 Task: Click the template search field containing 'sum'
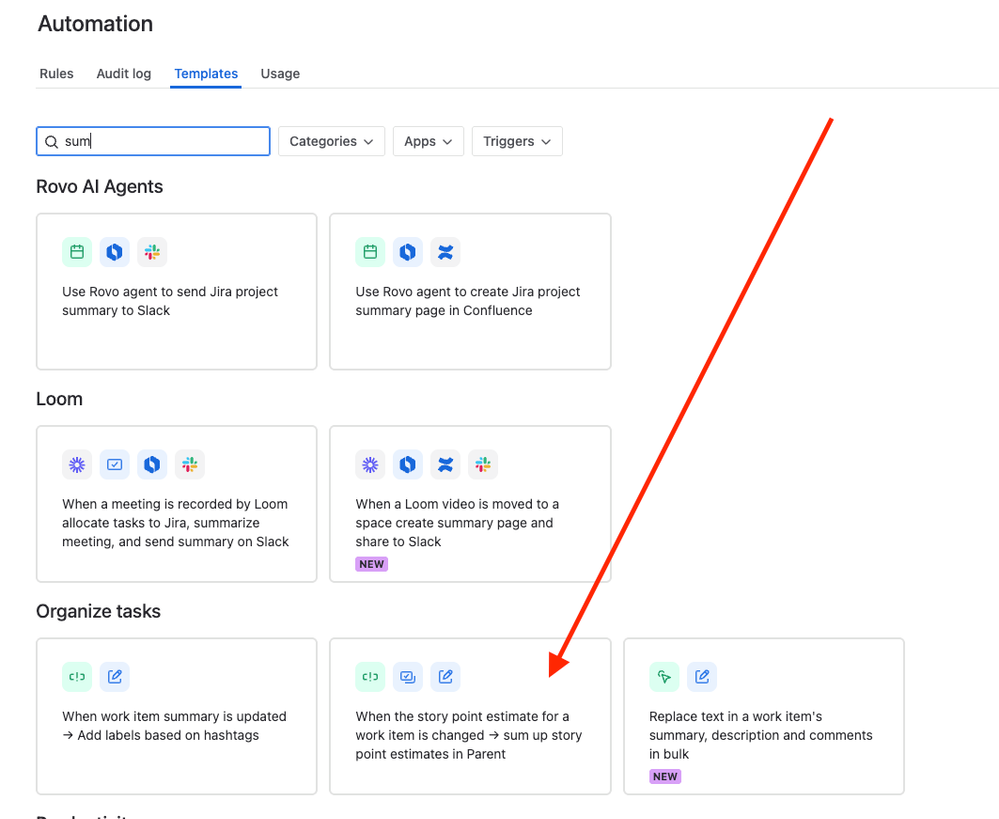click(153, 141)
